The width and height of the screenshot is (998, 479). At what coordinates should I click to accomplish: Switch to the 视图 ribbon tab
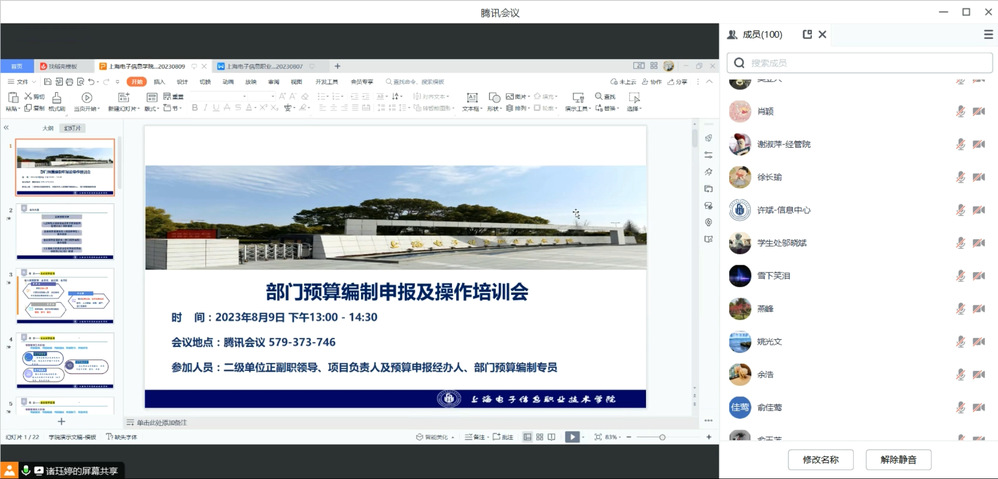(x=296, y=82)
